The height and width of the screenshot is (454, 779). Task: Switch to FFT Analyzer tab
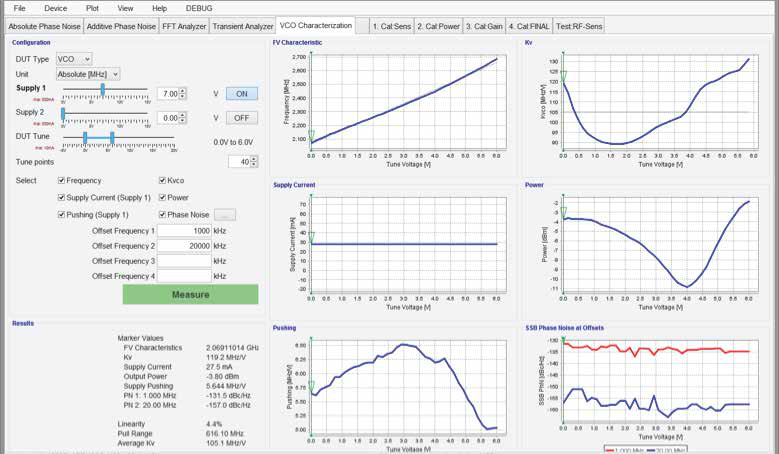coord(184,26)
